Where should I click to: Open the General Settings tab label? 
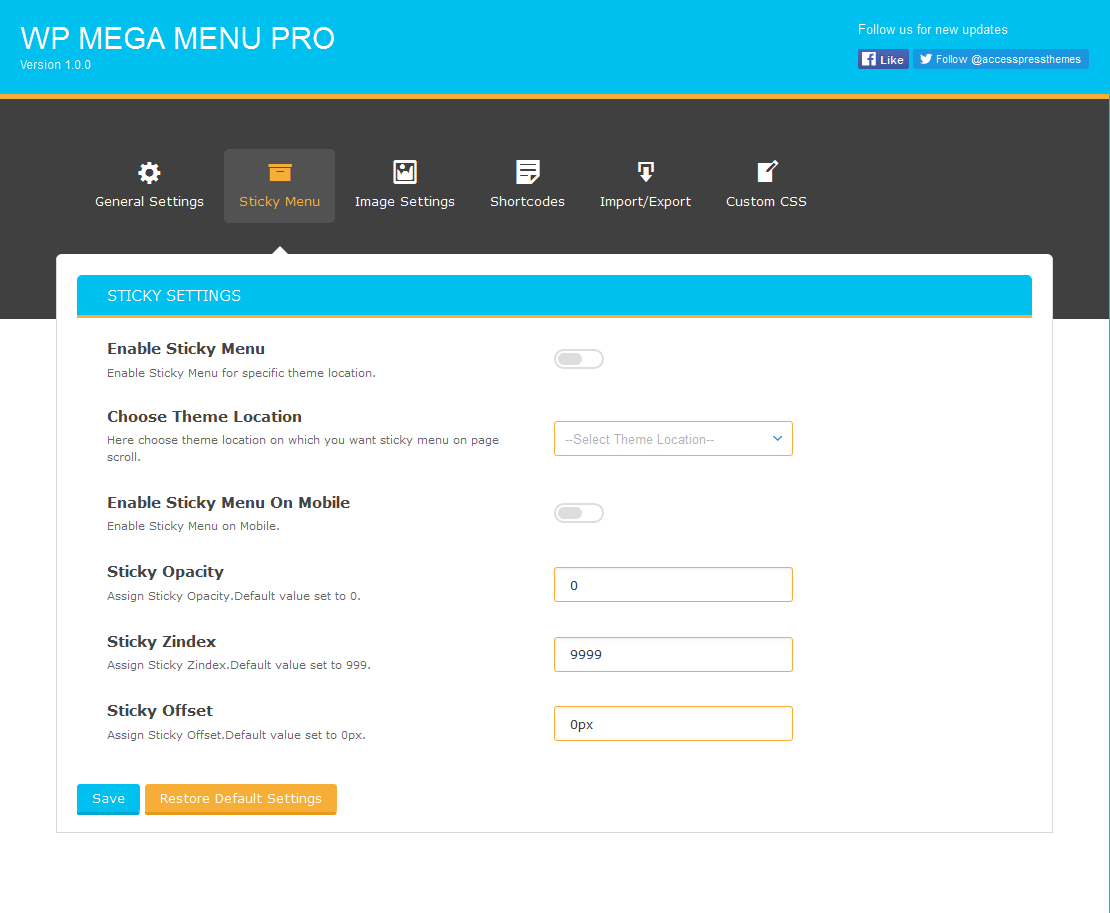(x=149, y=202)
